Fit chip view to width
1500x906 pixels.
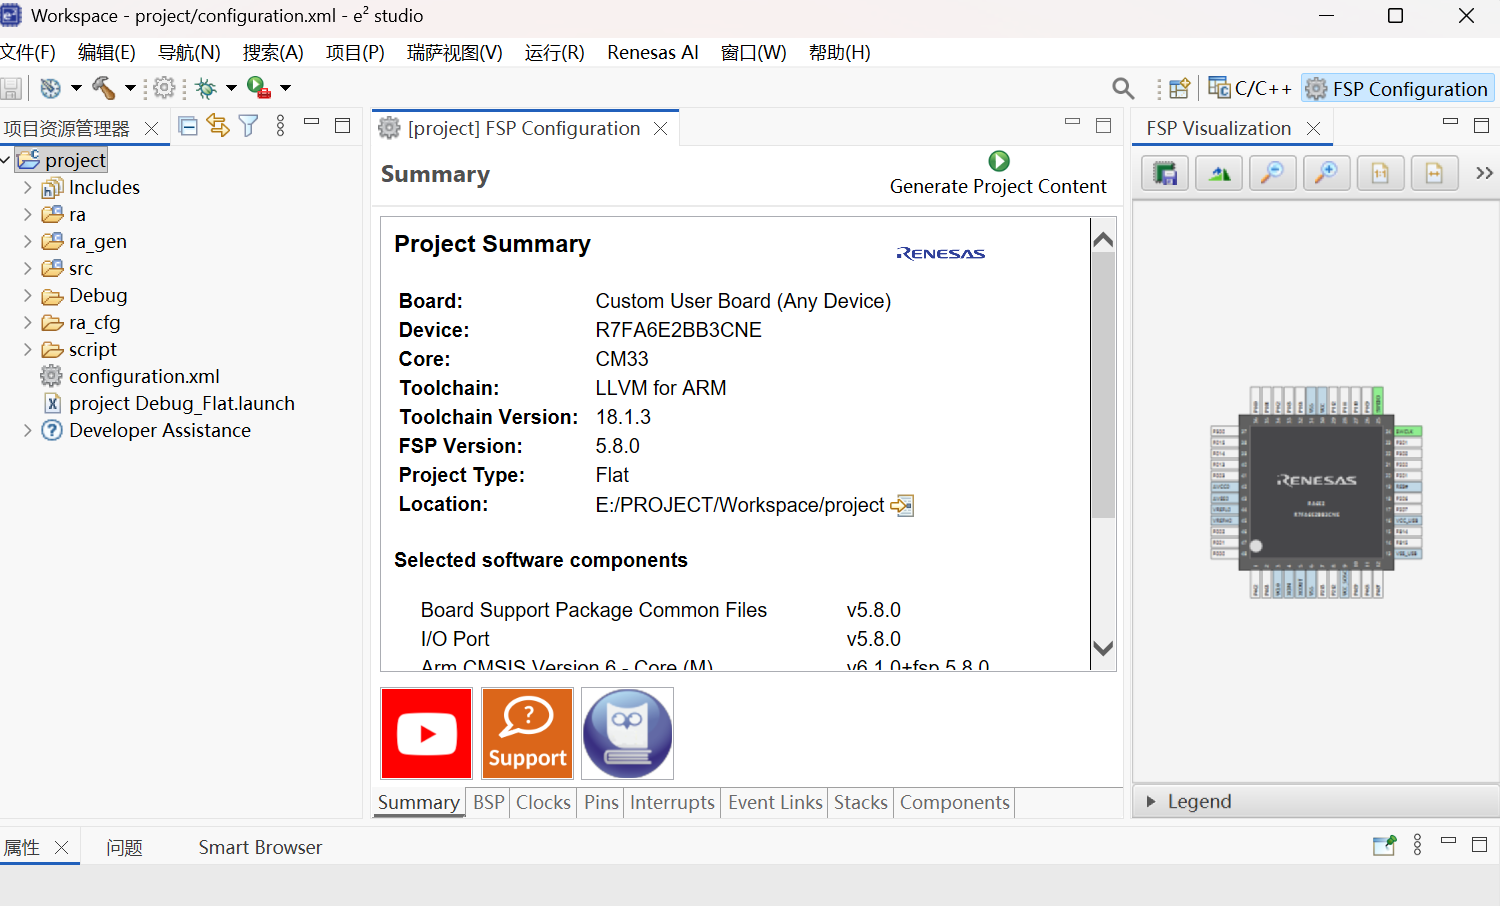[1435, 173]
